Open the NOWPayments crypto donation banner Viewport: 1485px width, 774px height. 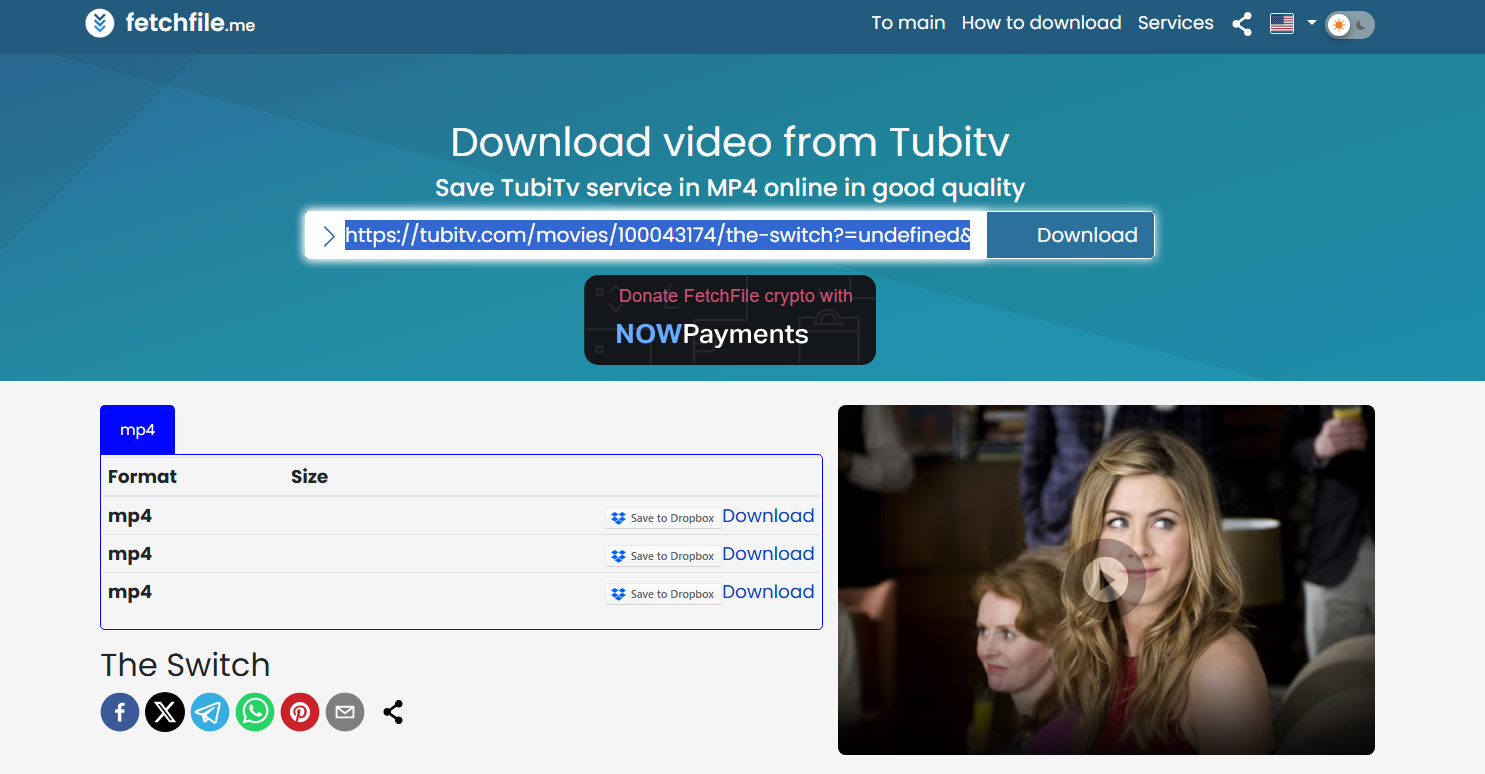[x=730, y=320]
